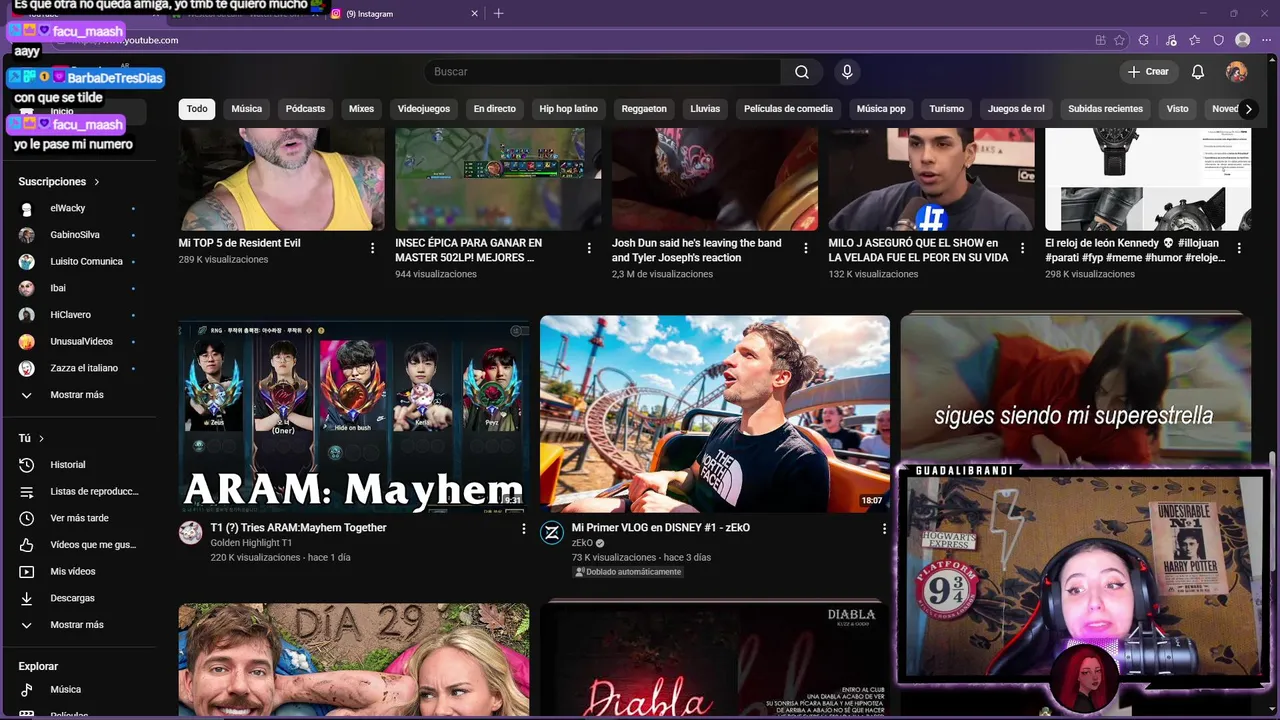
Task: Start voice search with the microphone icon
Action: pos(847,72)
